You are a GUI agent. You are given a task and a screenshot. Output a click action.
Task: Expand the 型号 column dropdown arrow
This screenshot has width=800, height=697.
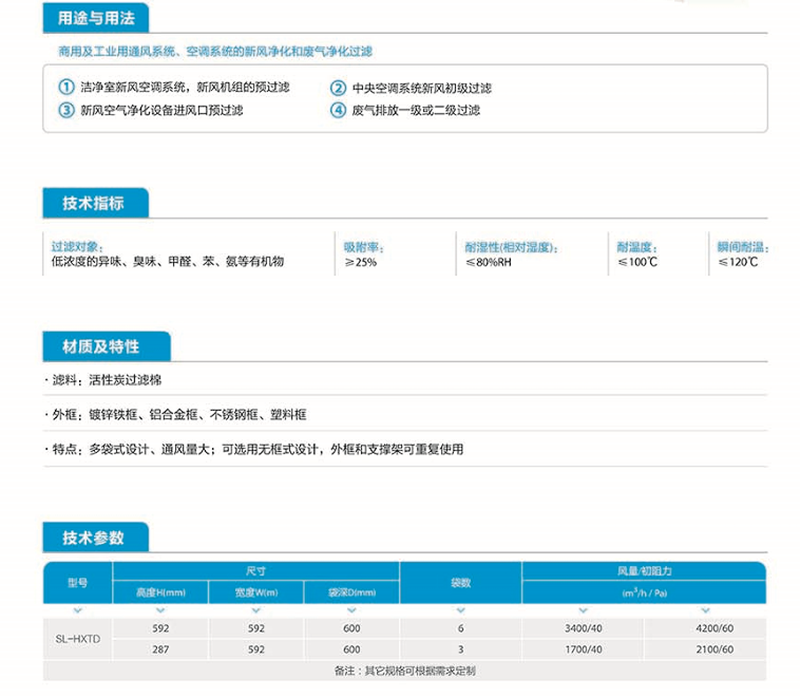point(77,609)
